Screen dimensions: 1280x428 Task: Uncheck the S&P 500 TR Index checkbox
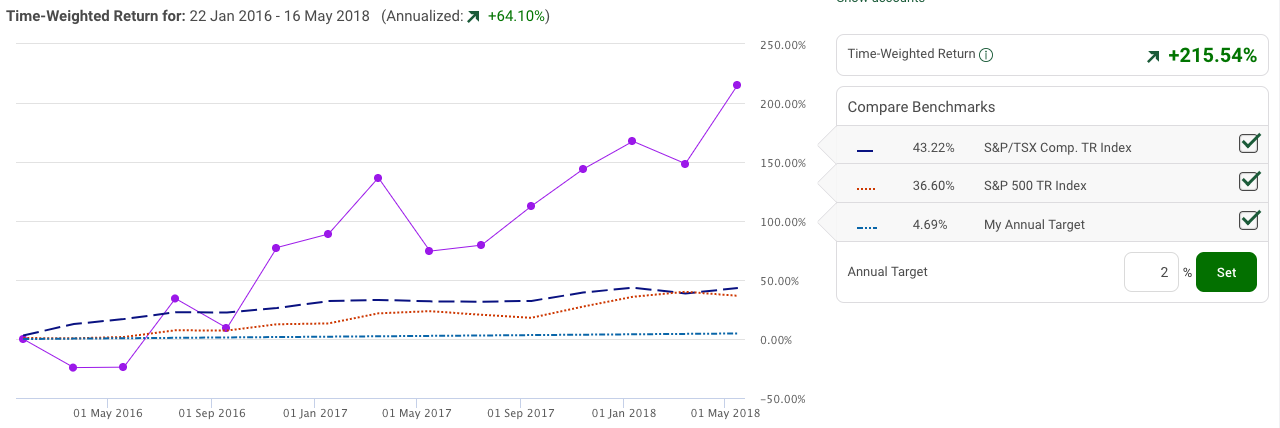coord(1249,181)
